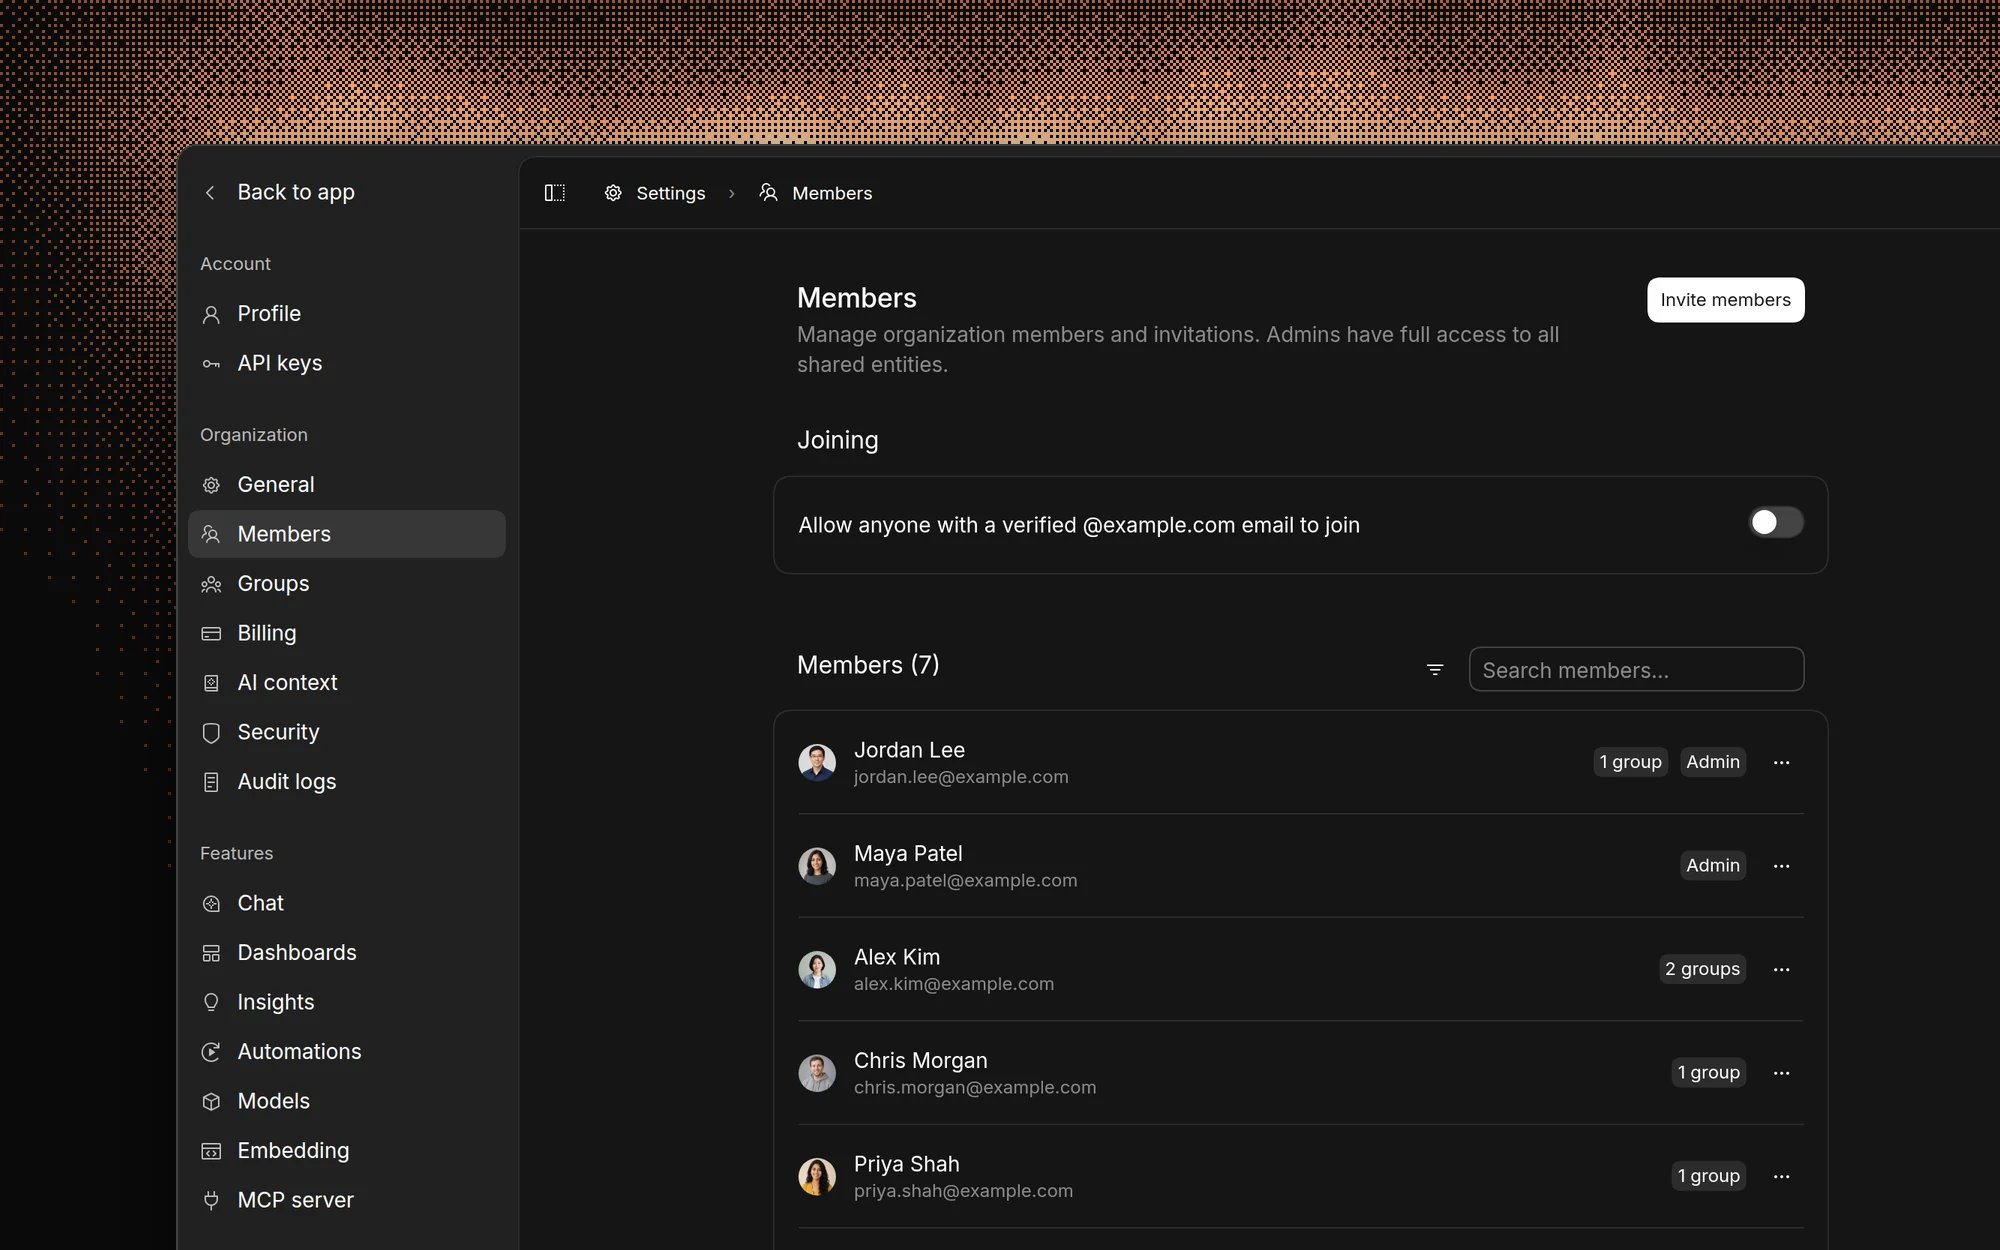Open Embedding feature settings
2000x1250 pixels.
pos(347,1151)
